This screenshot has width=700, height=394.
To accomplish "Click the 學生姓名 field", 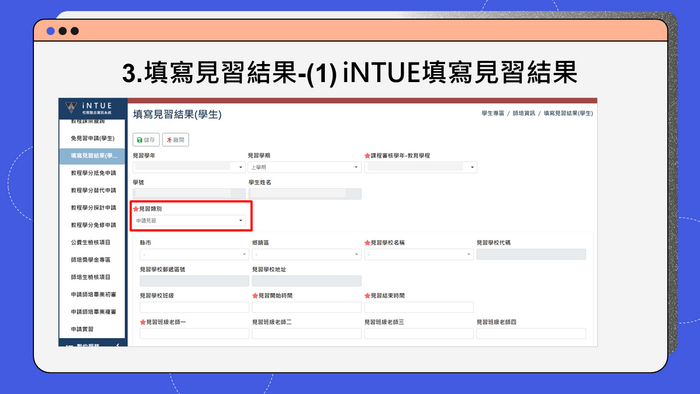I will [305, 194].
